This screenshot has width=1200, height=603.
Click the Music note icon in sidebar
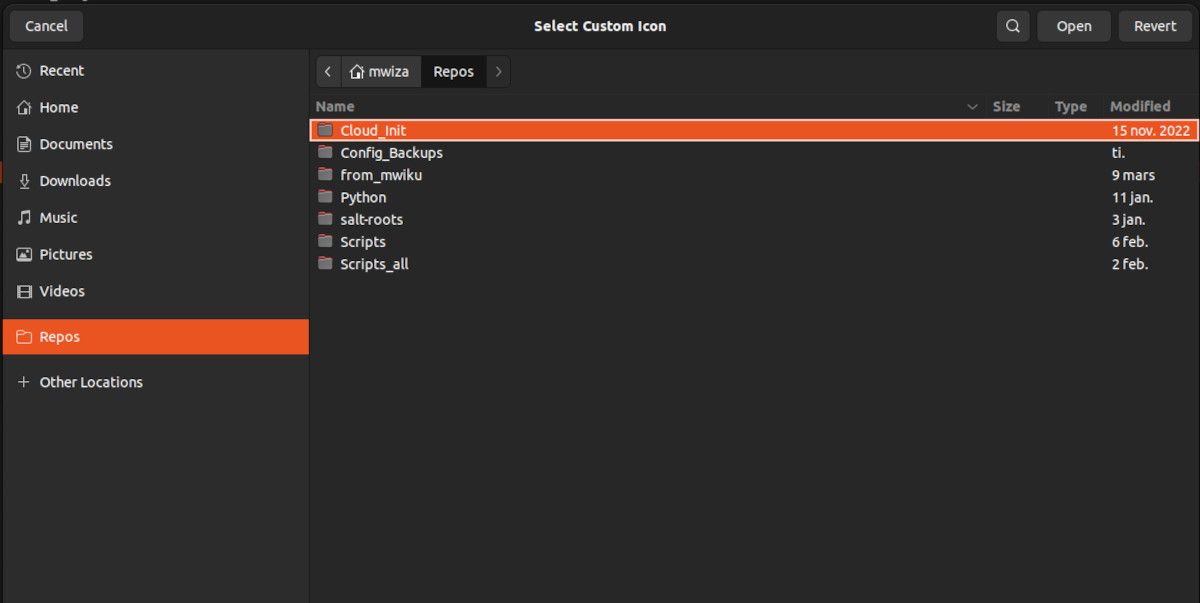tap(24, 217)
